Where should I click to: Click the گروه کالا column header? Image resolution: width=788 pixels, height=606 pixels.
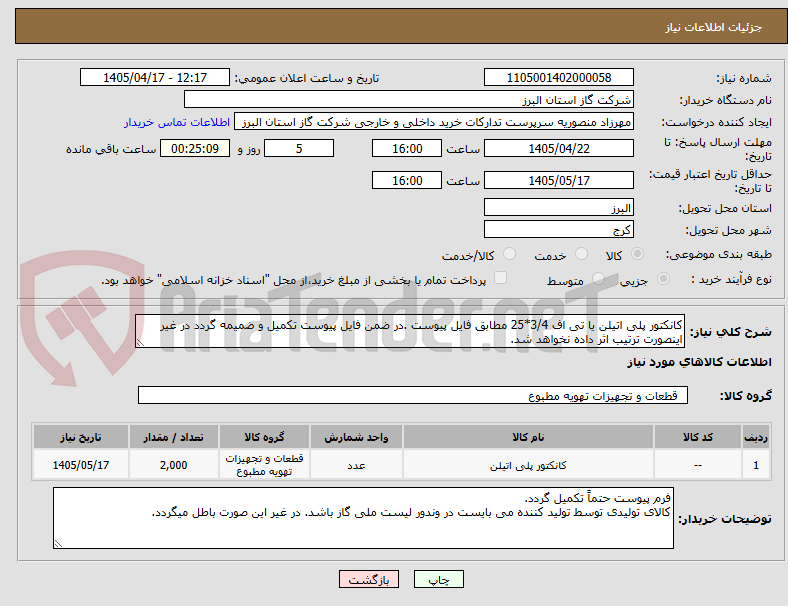(x=264, y=437)
